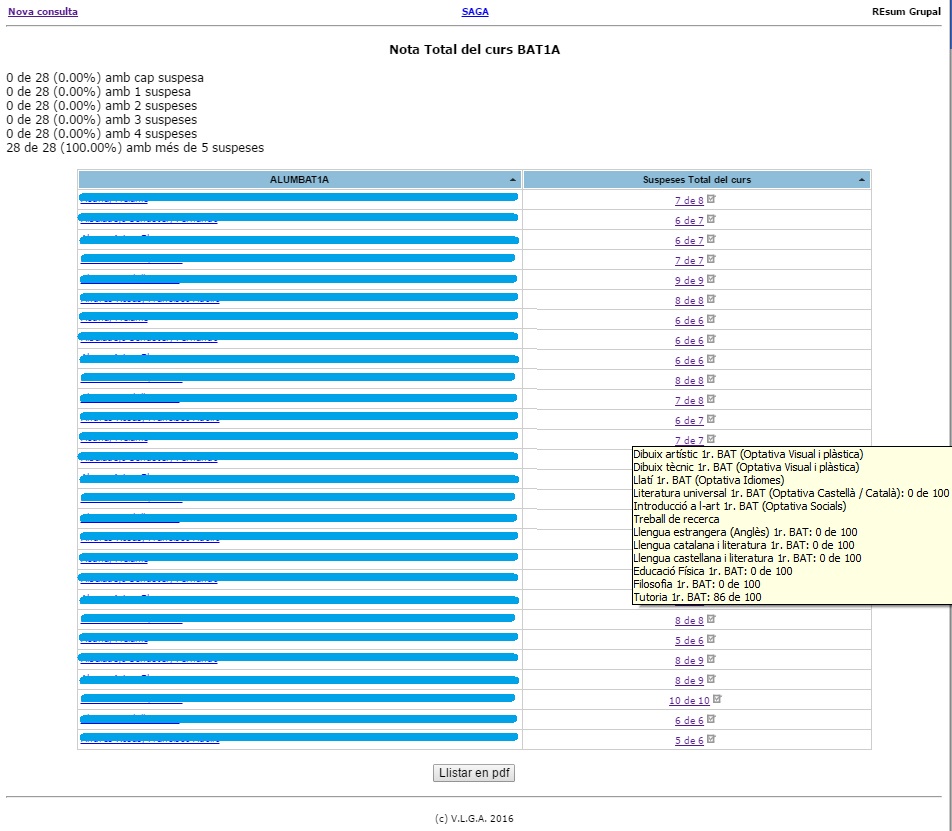Click the icon beside "7 de 7" just above the tooltip
952x831 pixels.
(711, 439)
